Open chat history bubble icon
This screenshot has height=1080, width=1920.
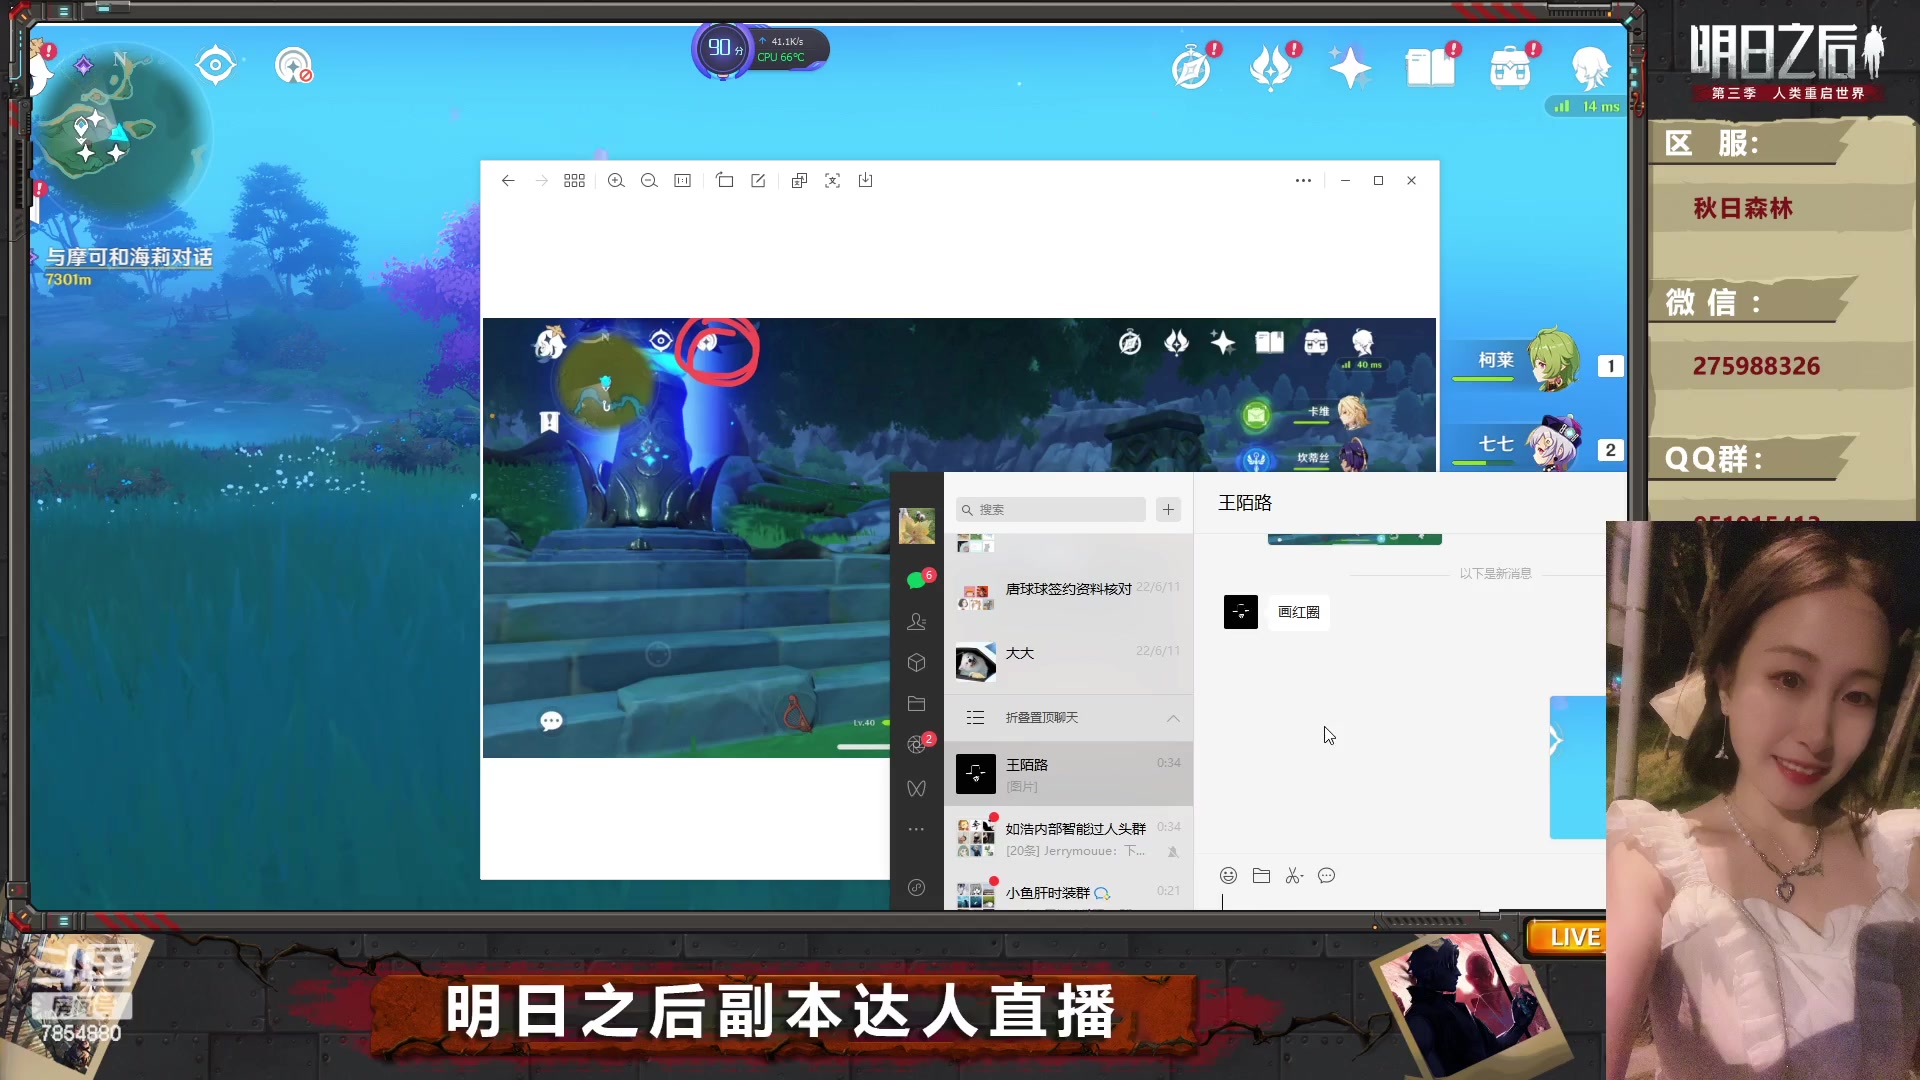[1327, 875]
